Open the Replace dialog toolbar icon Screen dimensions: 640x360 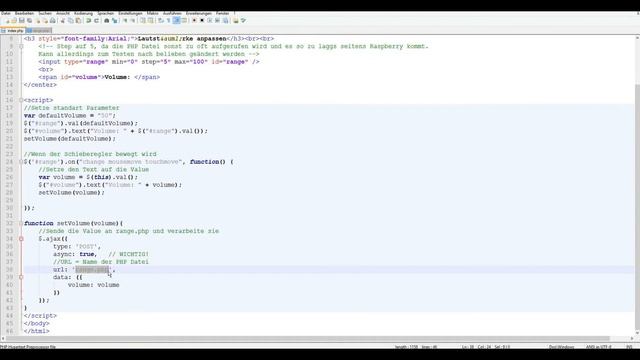point(115,20)
